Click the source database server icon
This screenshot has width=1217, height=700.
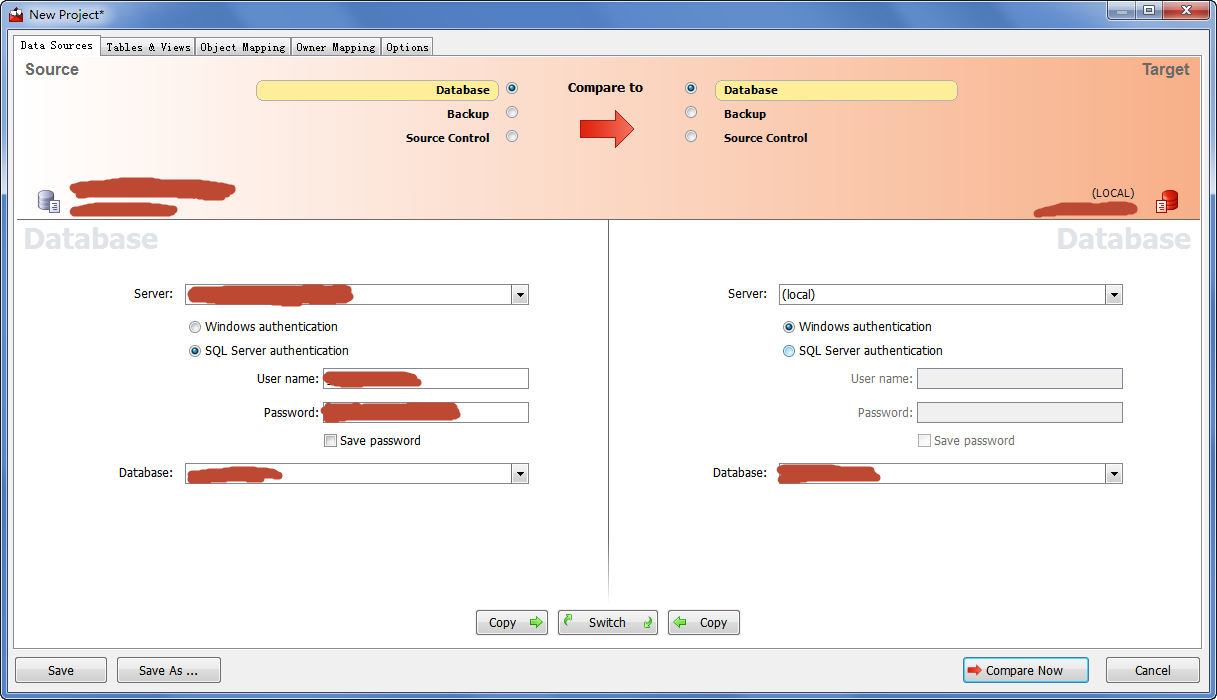49,201
